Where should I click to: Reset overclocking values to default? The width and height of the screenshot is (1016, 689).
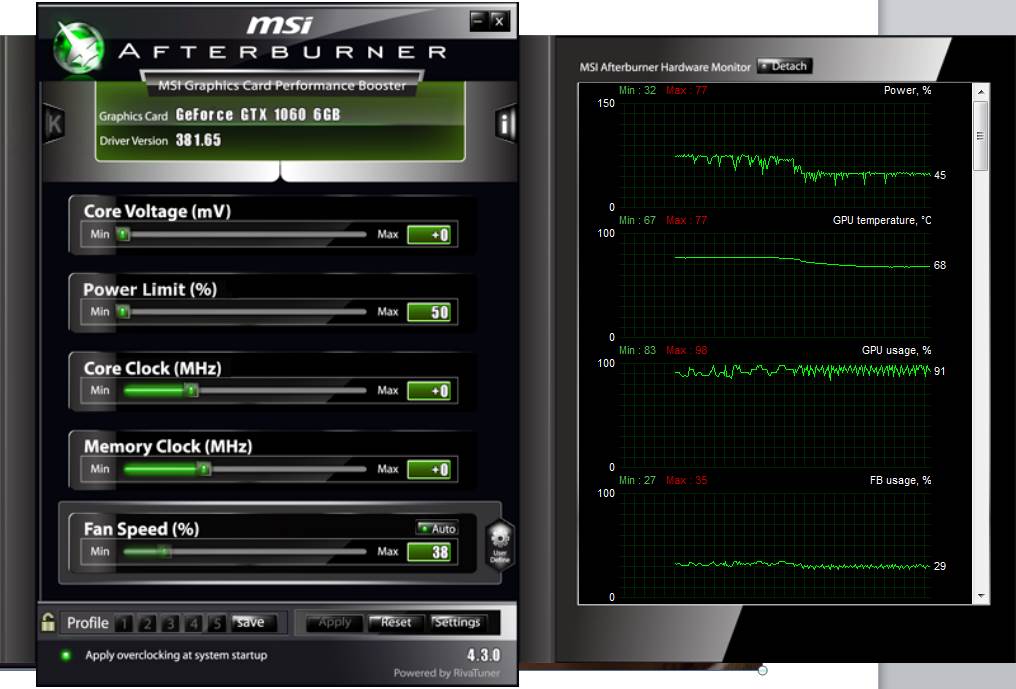pyautogui.click(x=395, y=622)
